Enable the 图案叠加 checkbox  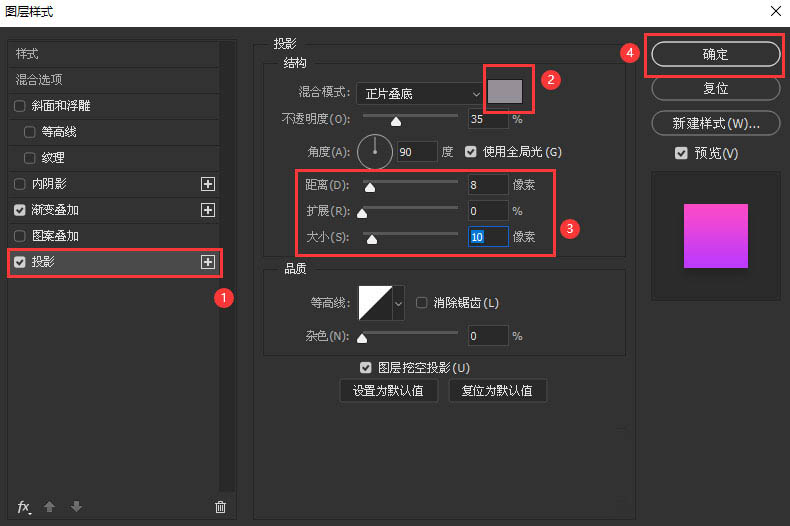(x=20, y=236)
